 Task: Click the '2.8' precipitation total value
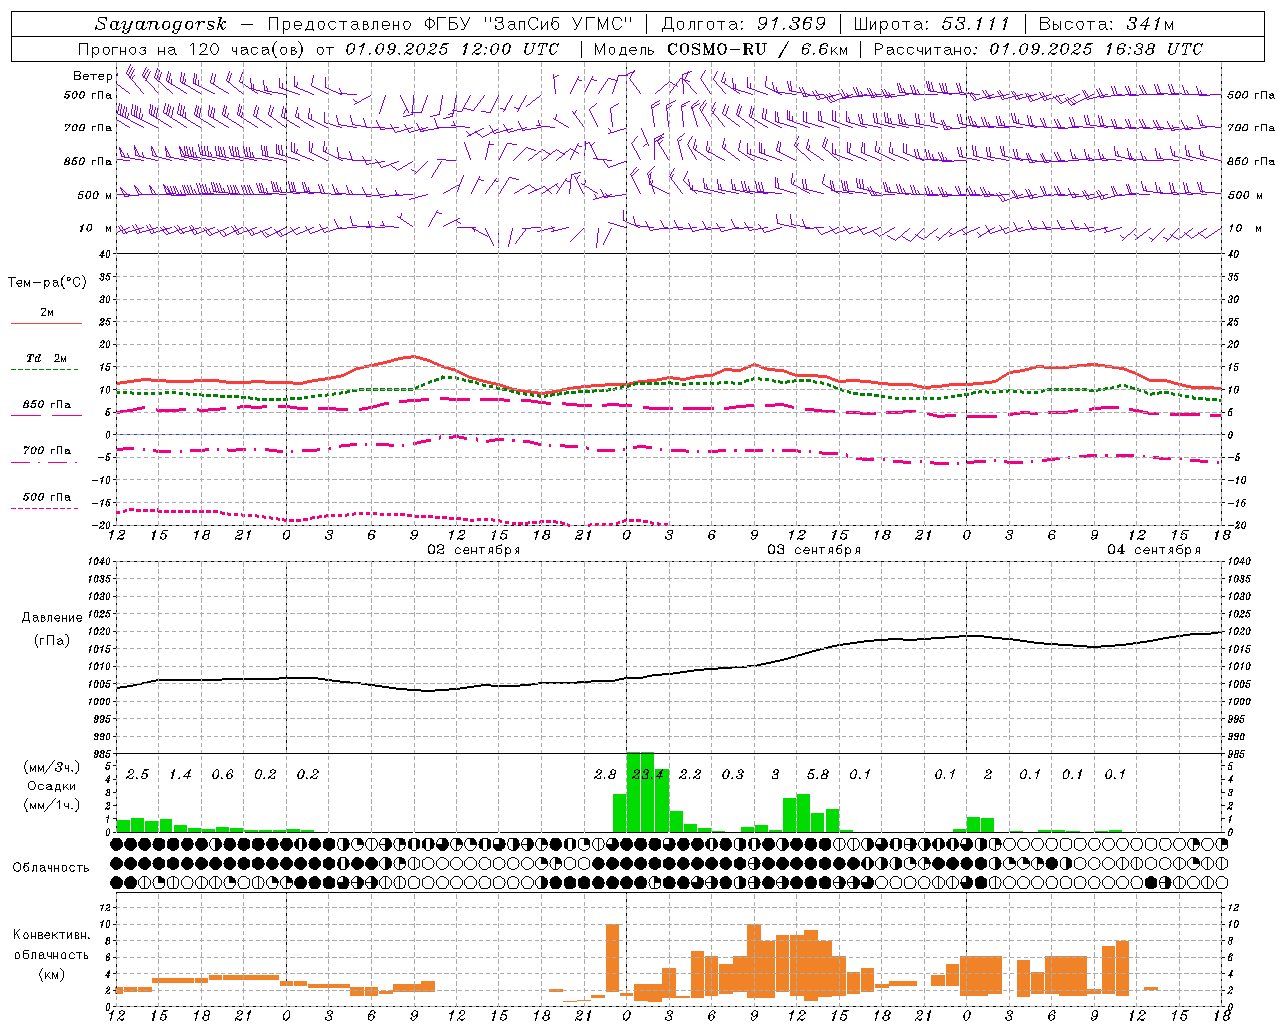[x=605, y=775]
